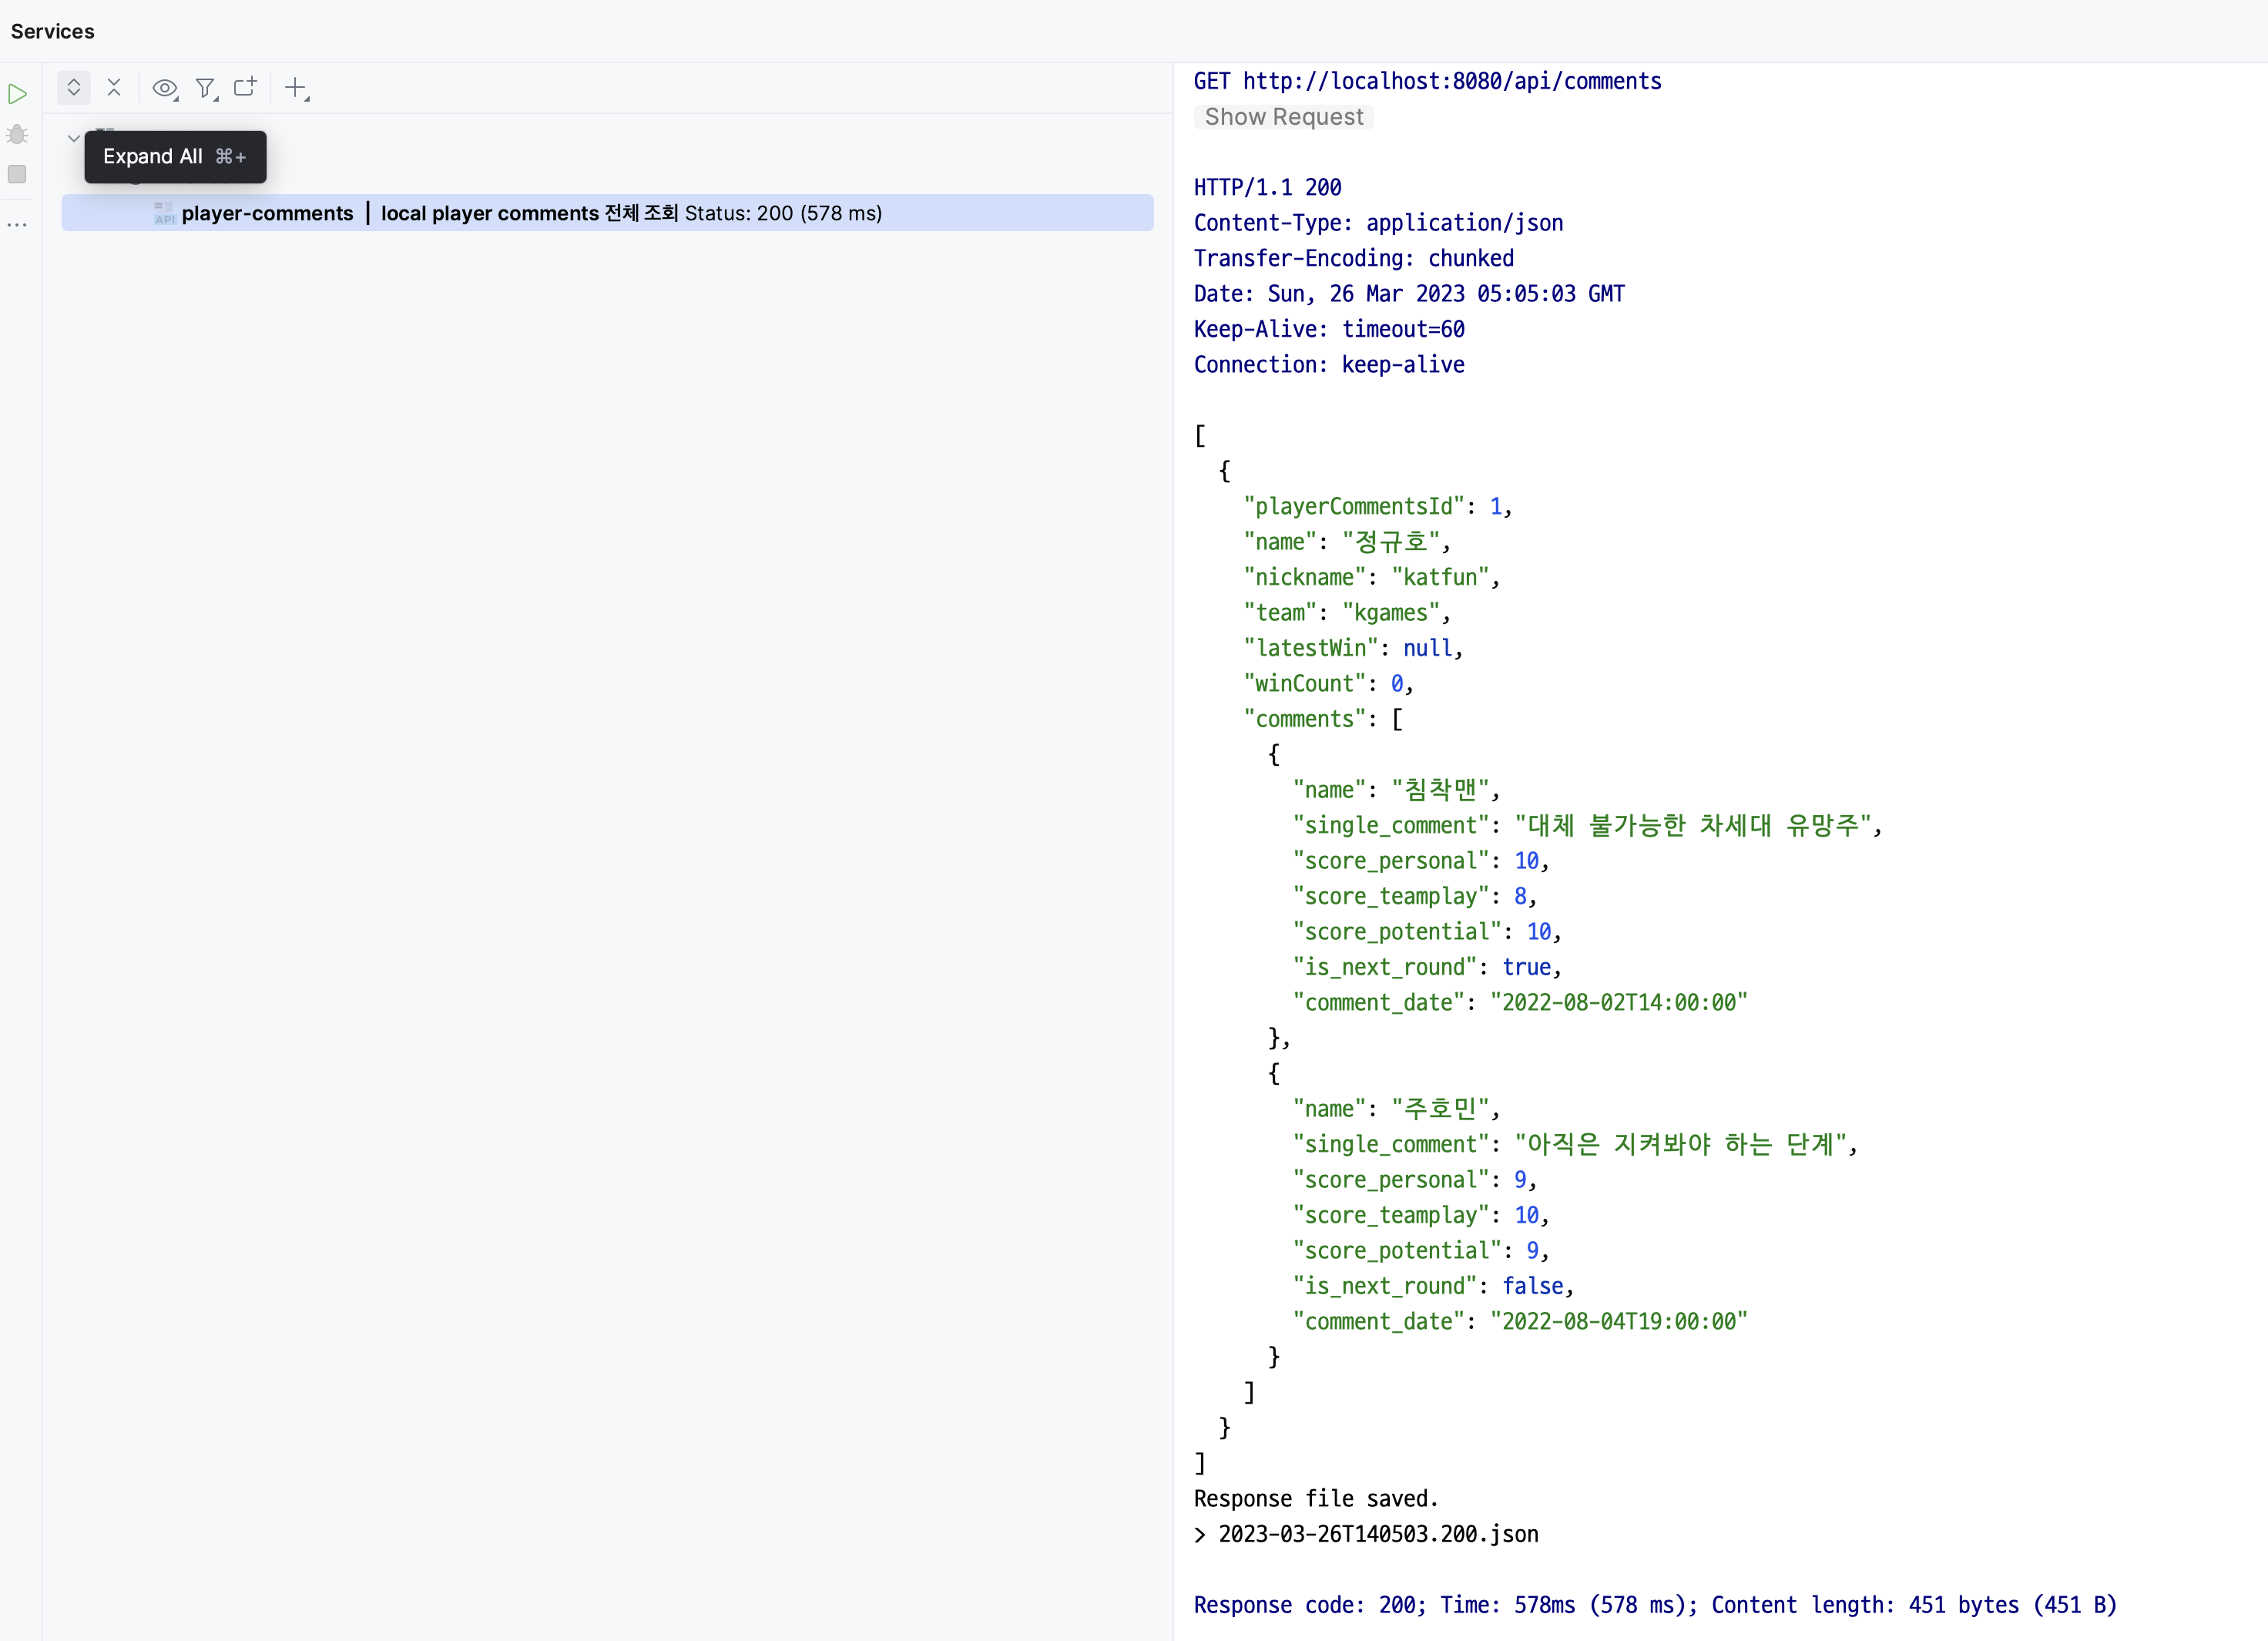Open the Filter funnel dropdown
The height and width of the screenshot is (1641, 2268).
click(x=206, y=89)
